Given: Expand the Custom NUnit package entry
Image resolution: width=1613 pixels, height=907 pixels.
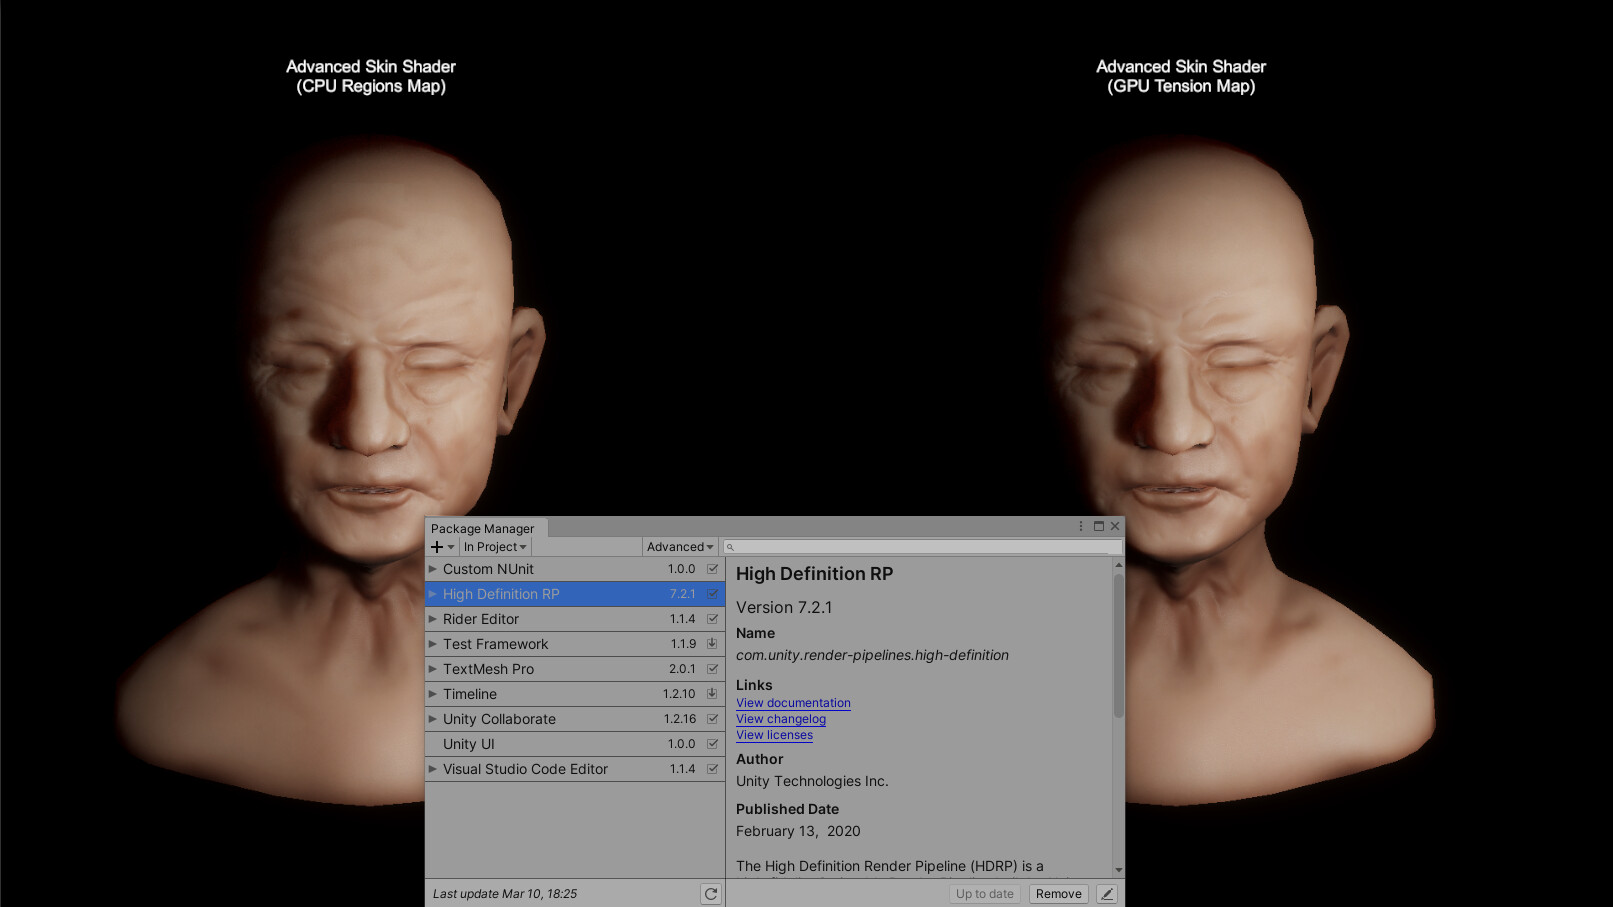Looking at the screenshot, I should click(431, 568).
